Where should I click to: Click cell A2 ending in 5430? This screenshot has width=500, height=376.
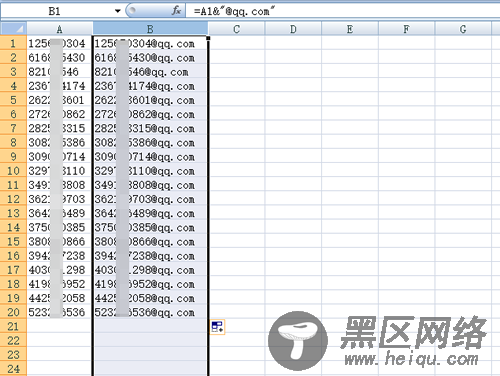tap(59, 57)
